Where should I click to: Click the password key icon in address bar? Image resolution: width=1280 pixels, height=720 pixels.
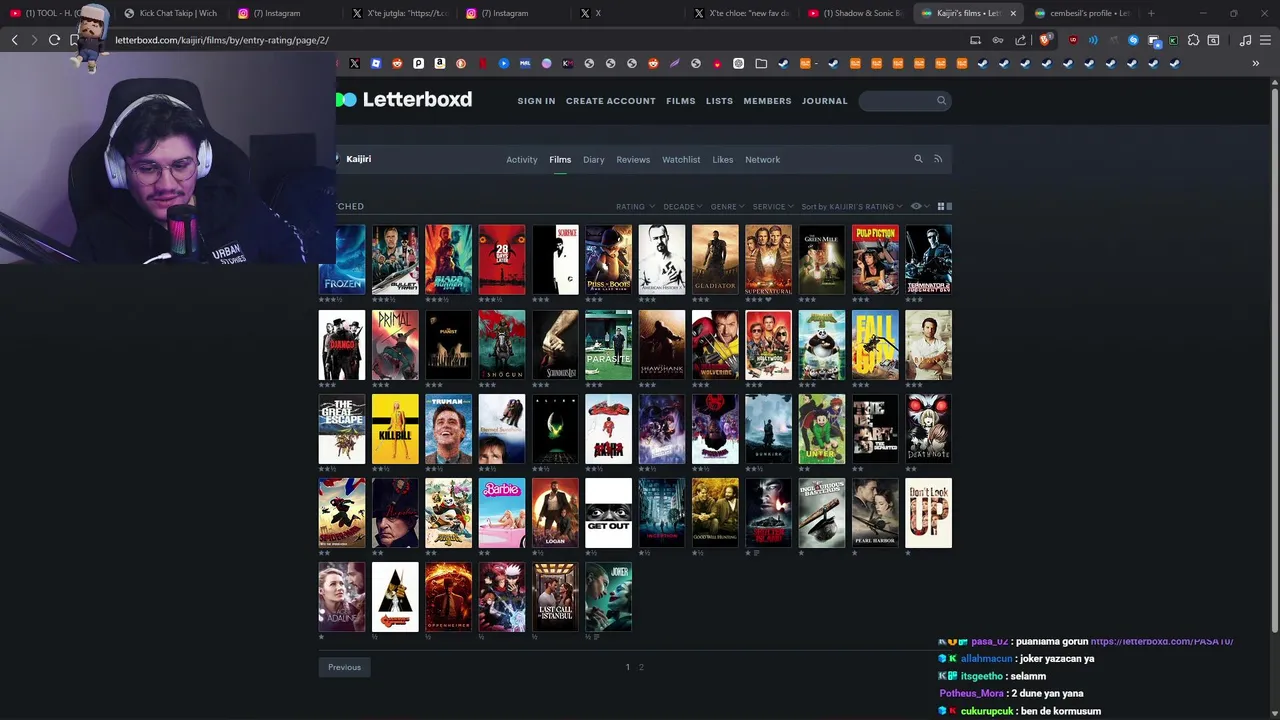point(997,40)
